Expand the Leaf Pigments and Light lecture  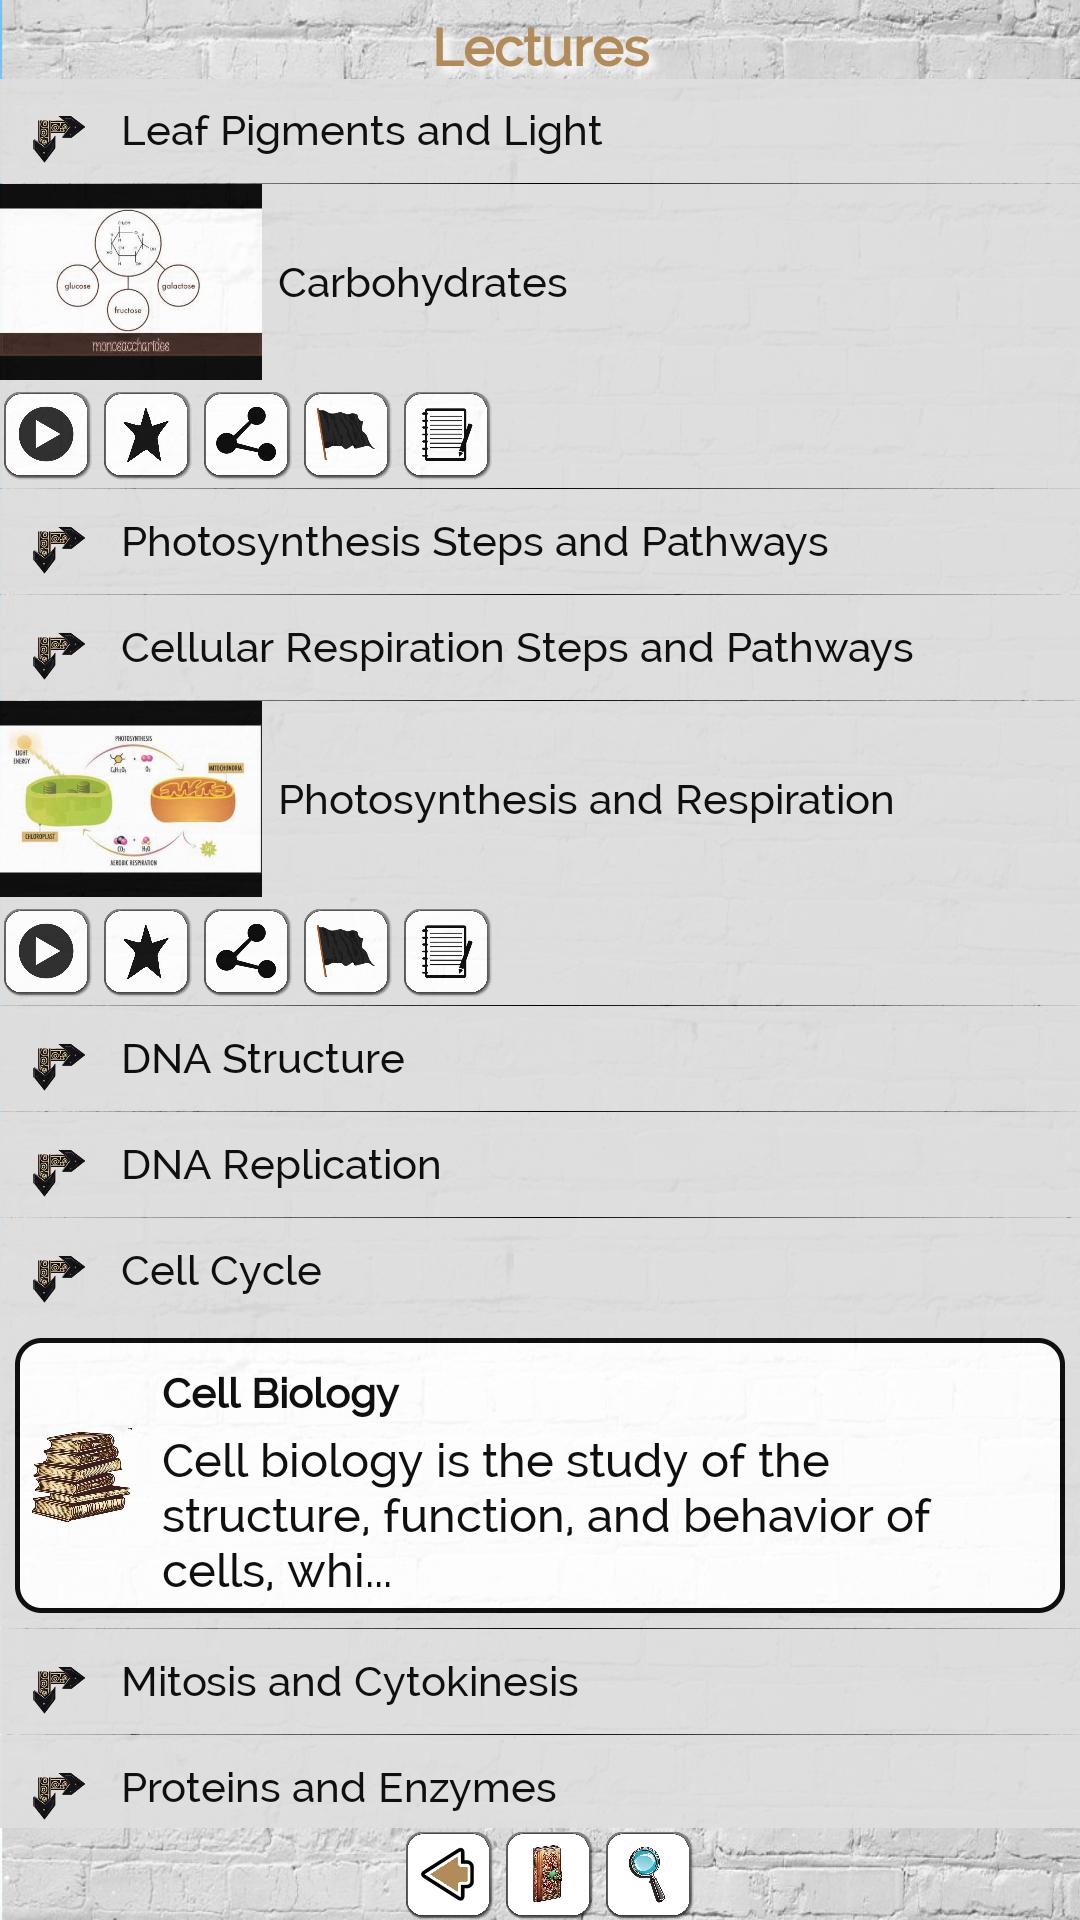coord(360,132)
